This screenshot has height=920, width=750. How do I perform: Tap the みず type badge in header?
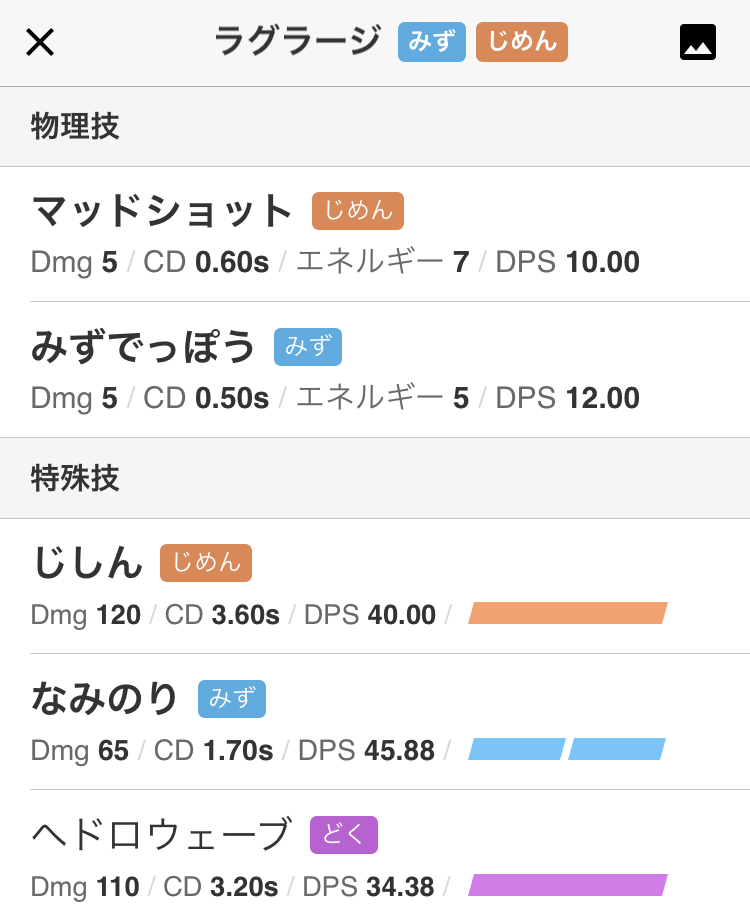(431, 42)
